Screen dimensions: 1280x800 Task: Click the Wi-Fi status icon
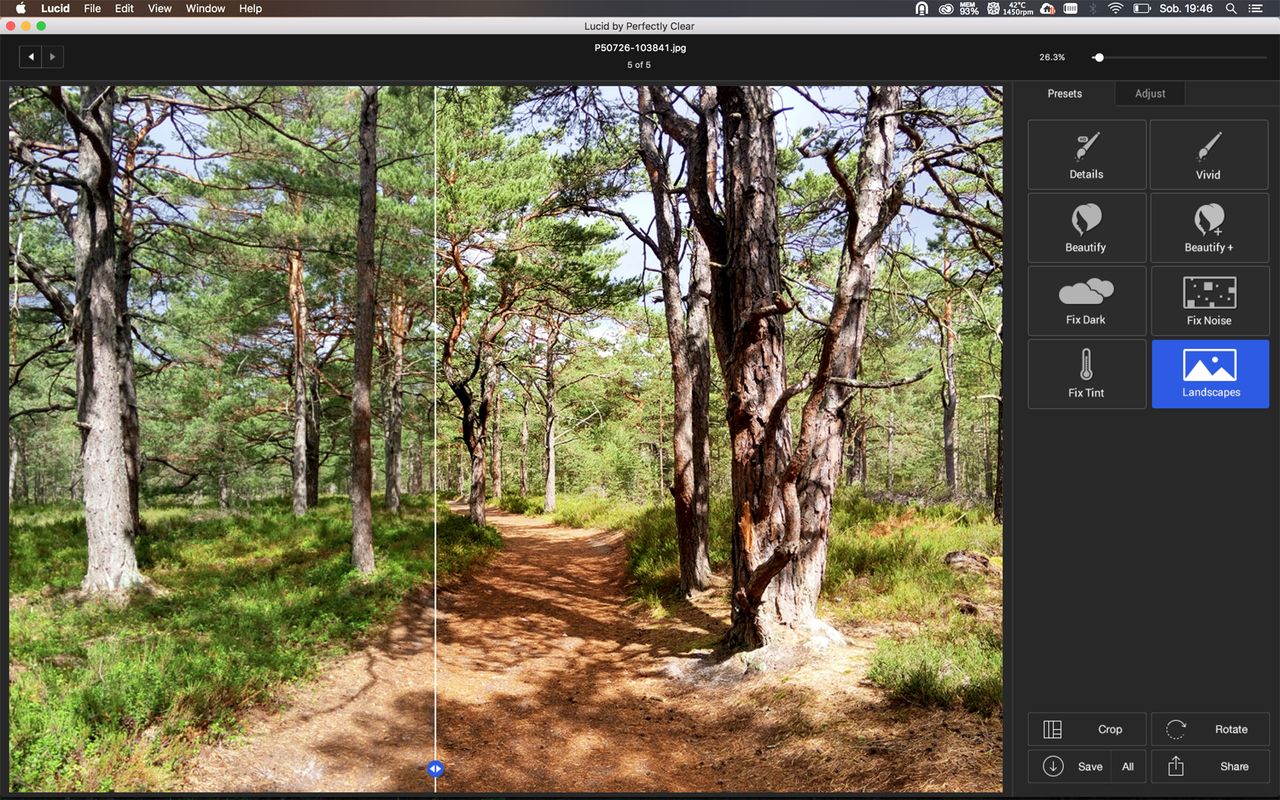(1116, 8)
